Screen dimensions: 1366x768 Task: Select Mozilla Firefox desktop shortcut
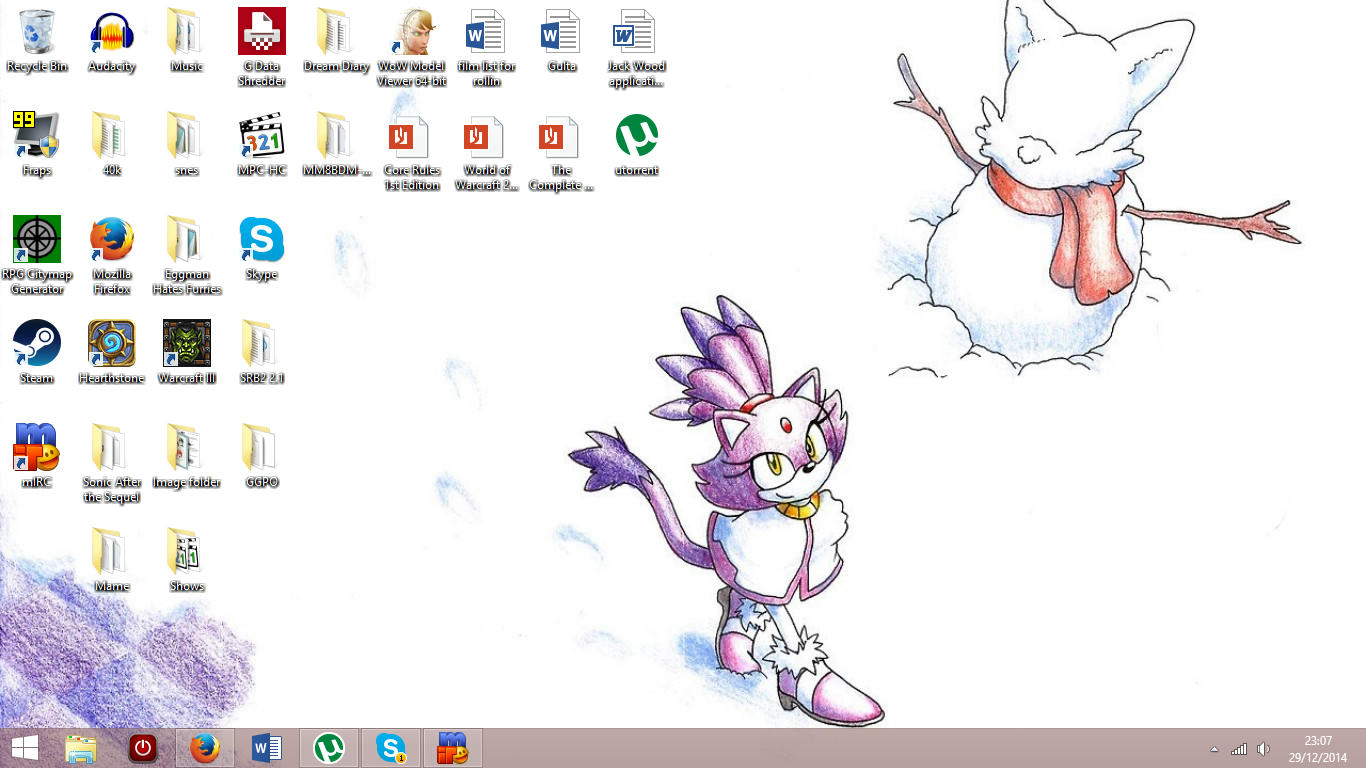112,256
